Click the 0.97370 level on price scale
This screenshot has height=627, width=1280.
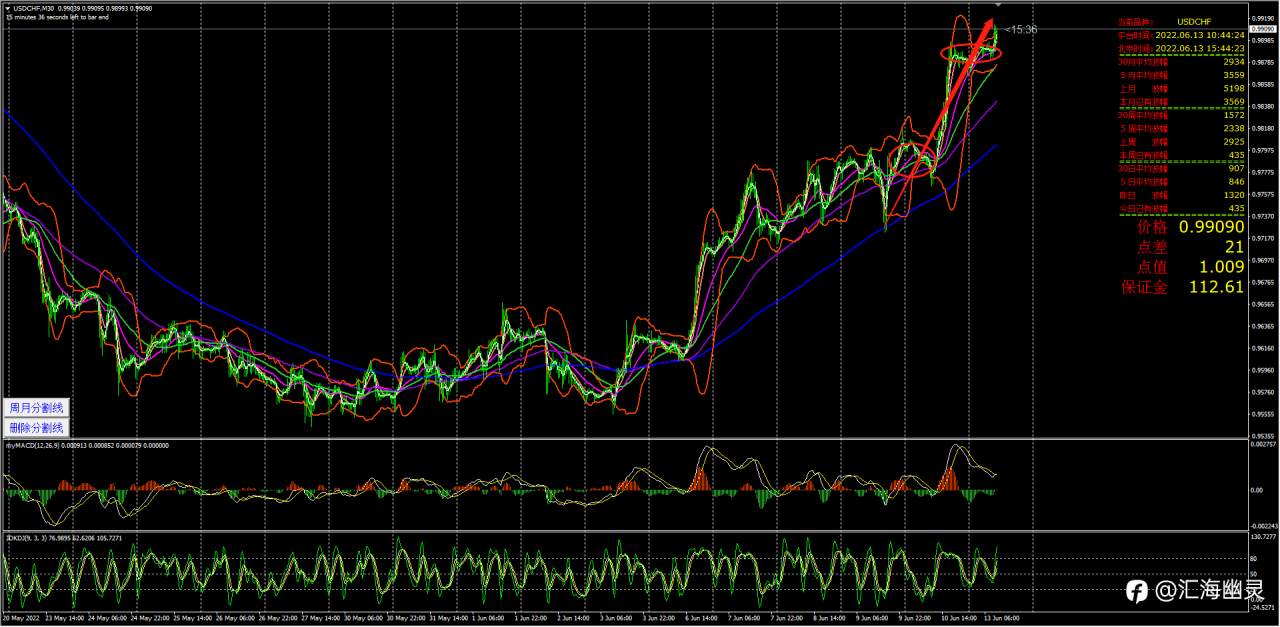(x=1262, y=216)
